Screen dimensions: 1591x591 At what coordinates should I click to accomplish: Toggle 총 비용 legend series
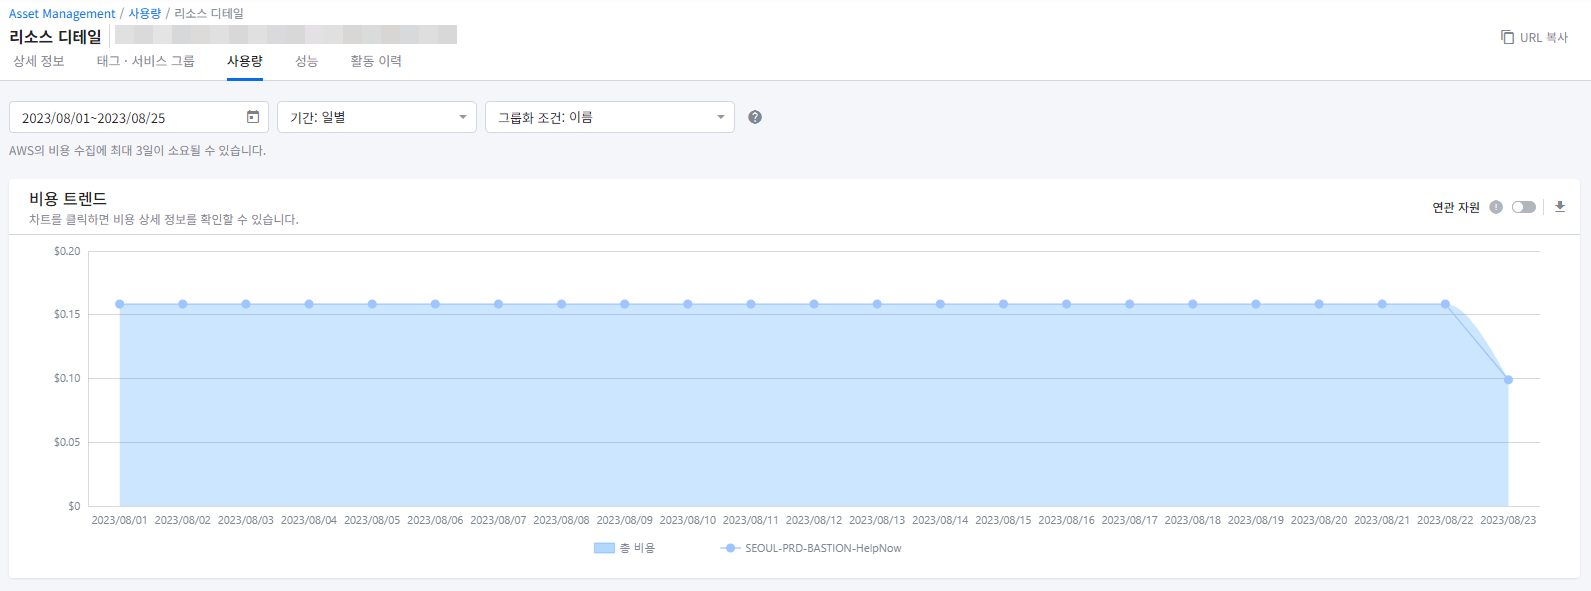625,548
